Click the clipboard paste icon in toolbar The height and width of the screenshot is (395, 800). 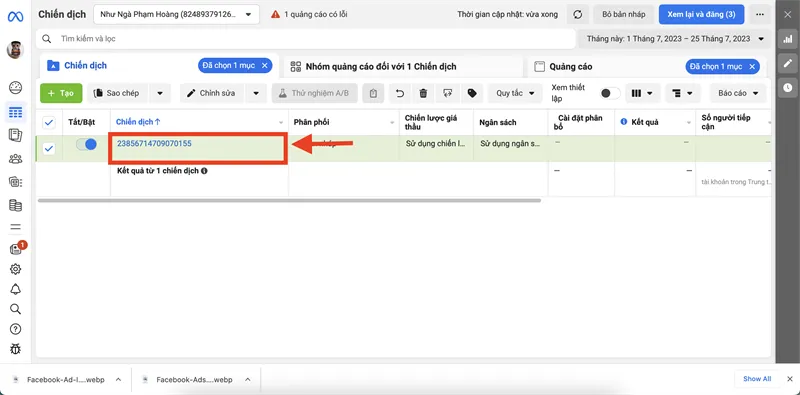tap(373, 93)
